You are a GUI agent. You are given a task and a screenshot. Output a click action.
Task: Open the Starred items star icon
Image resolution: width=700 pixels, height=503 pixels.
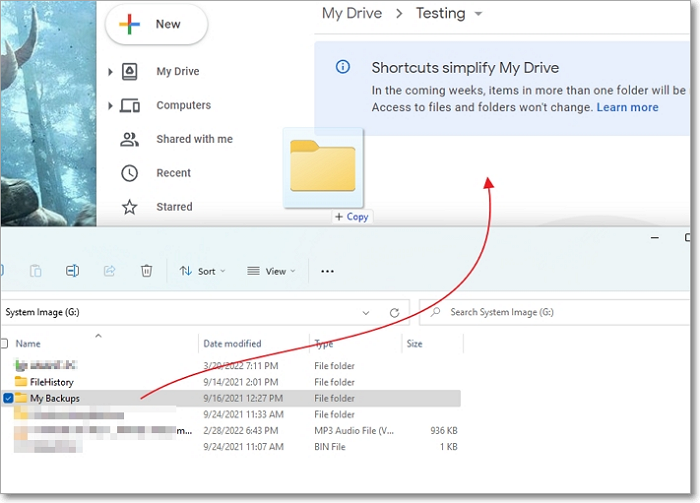click(x=129, y=207)
